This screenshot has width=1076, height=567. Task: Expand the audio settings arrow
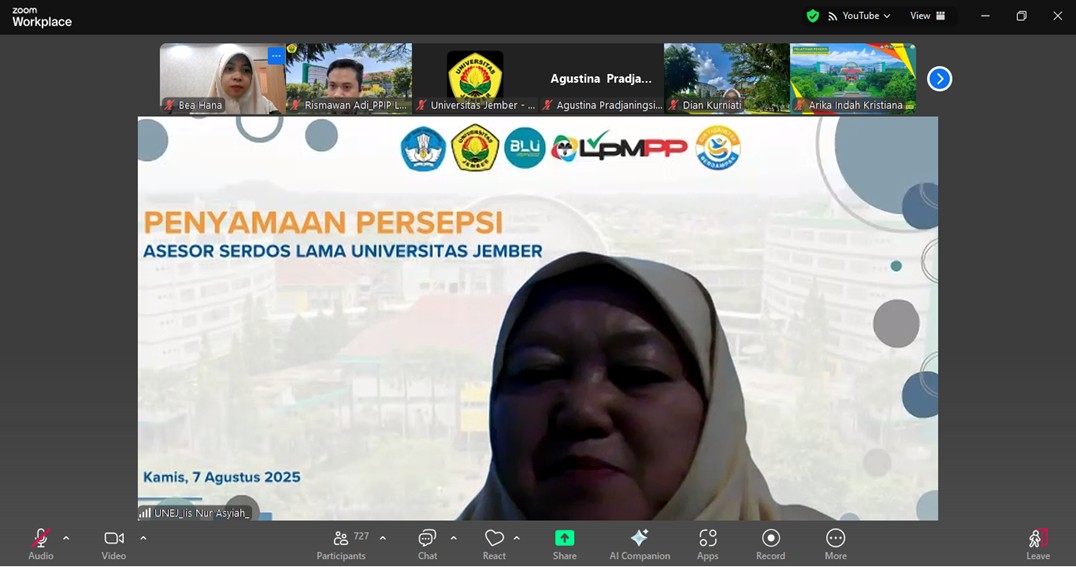pos(66,538)
